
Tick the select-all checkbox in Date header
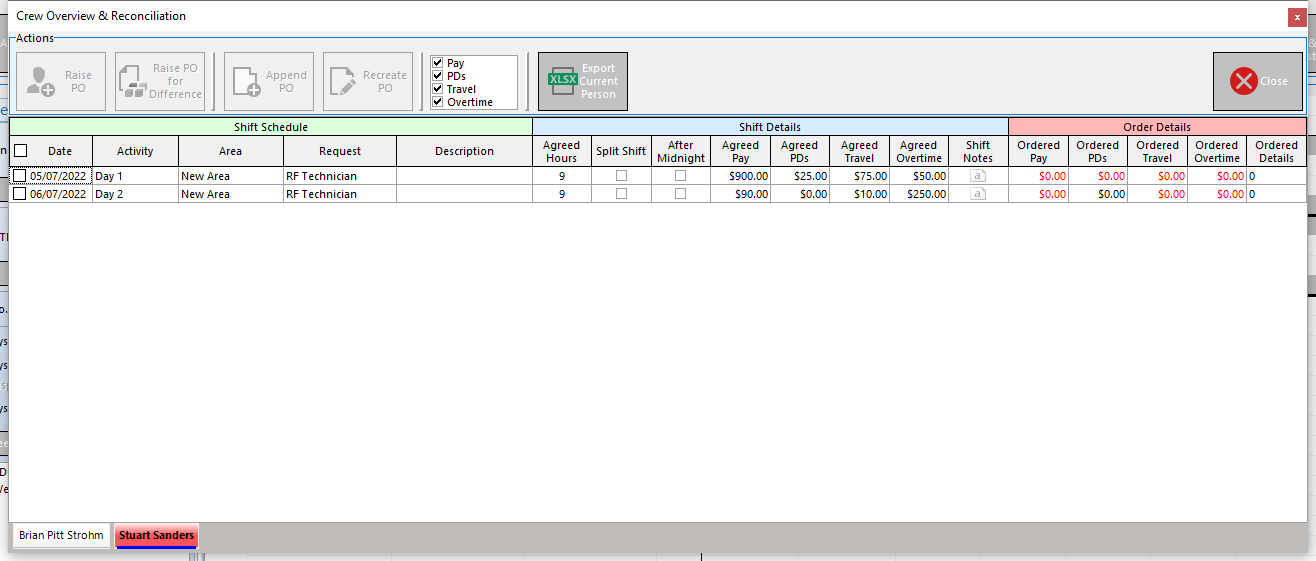click(20, 151)
